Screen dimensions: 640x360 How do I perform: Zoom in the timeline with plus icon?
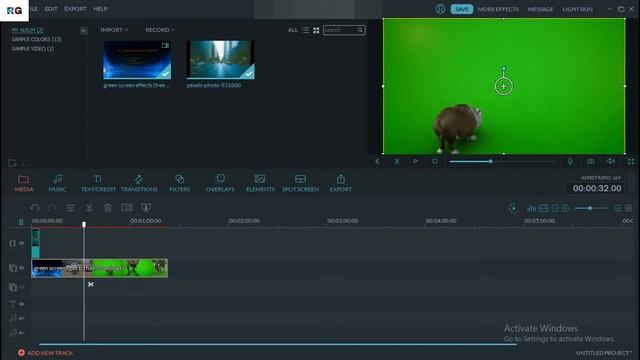tap(565, 209)
